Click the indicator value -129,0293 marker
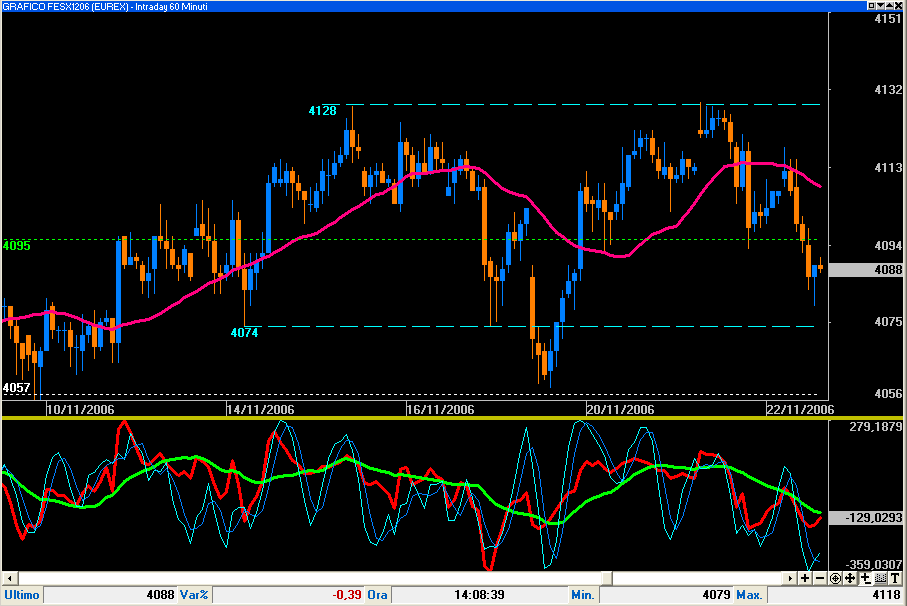The image size is (907, 606). [866, 518]
